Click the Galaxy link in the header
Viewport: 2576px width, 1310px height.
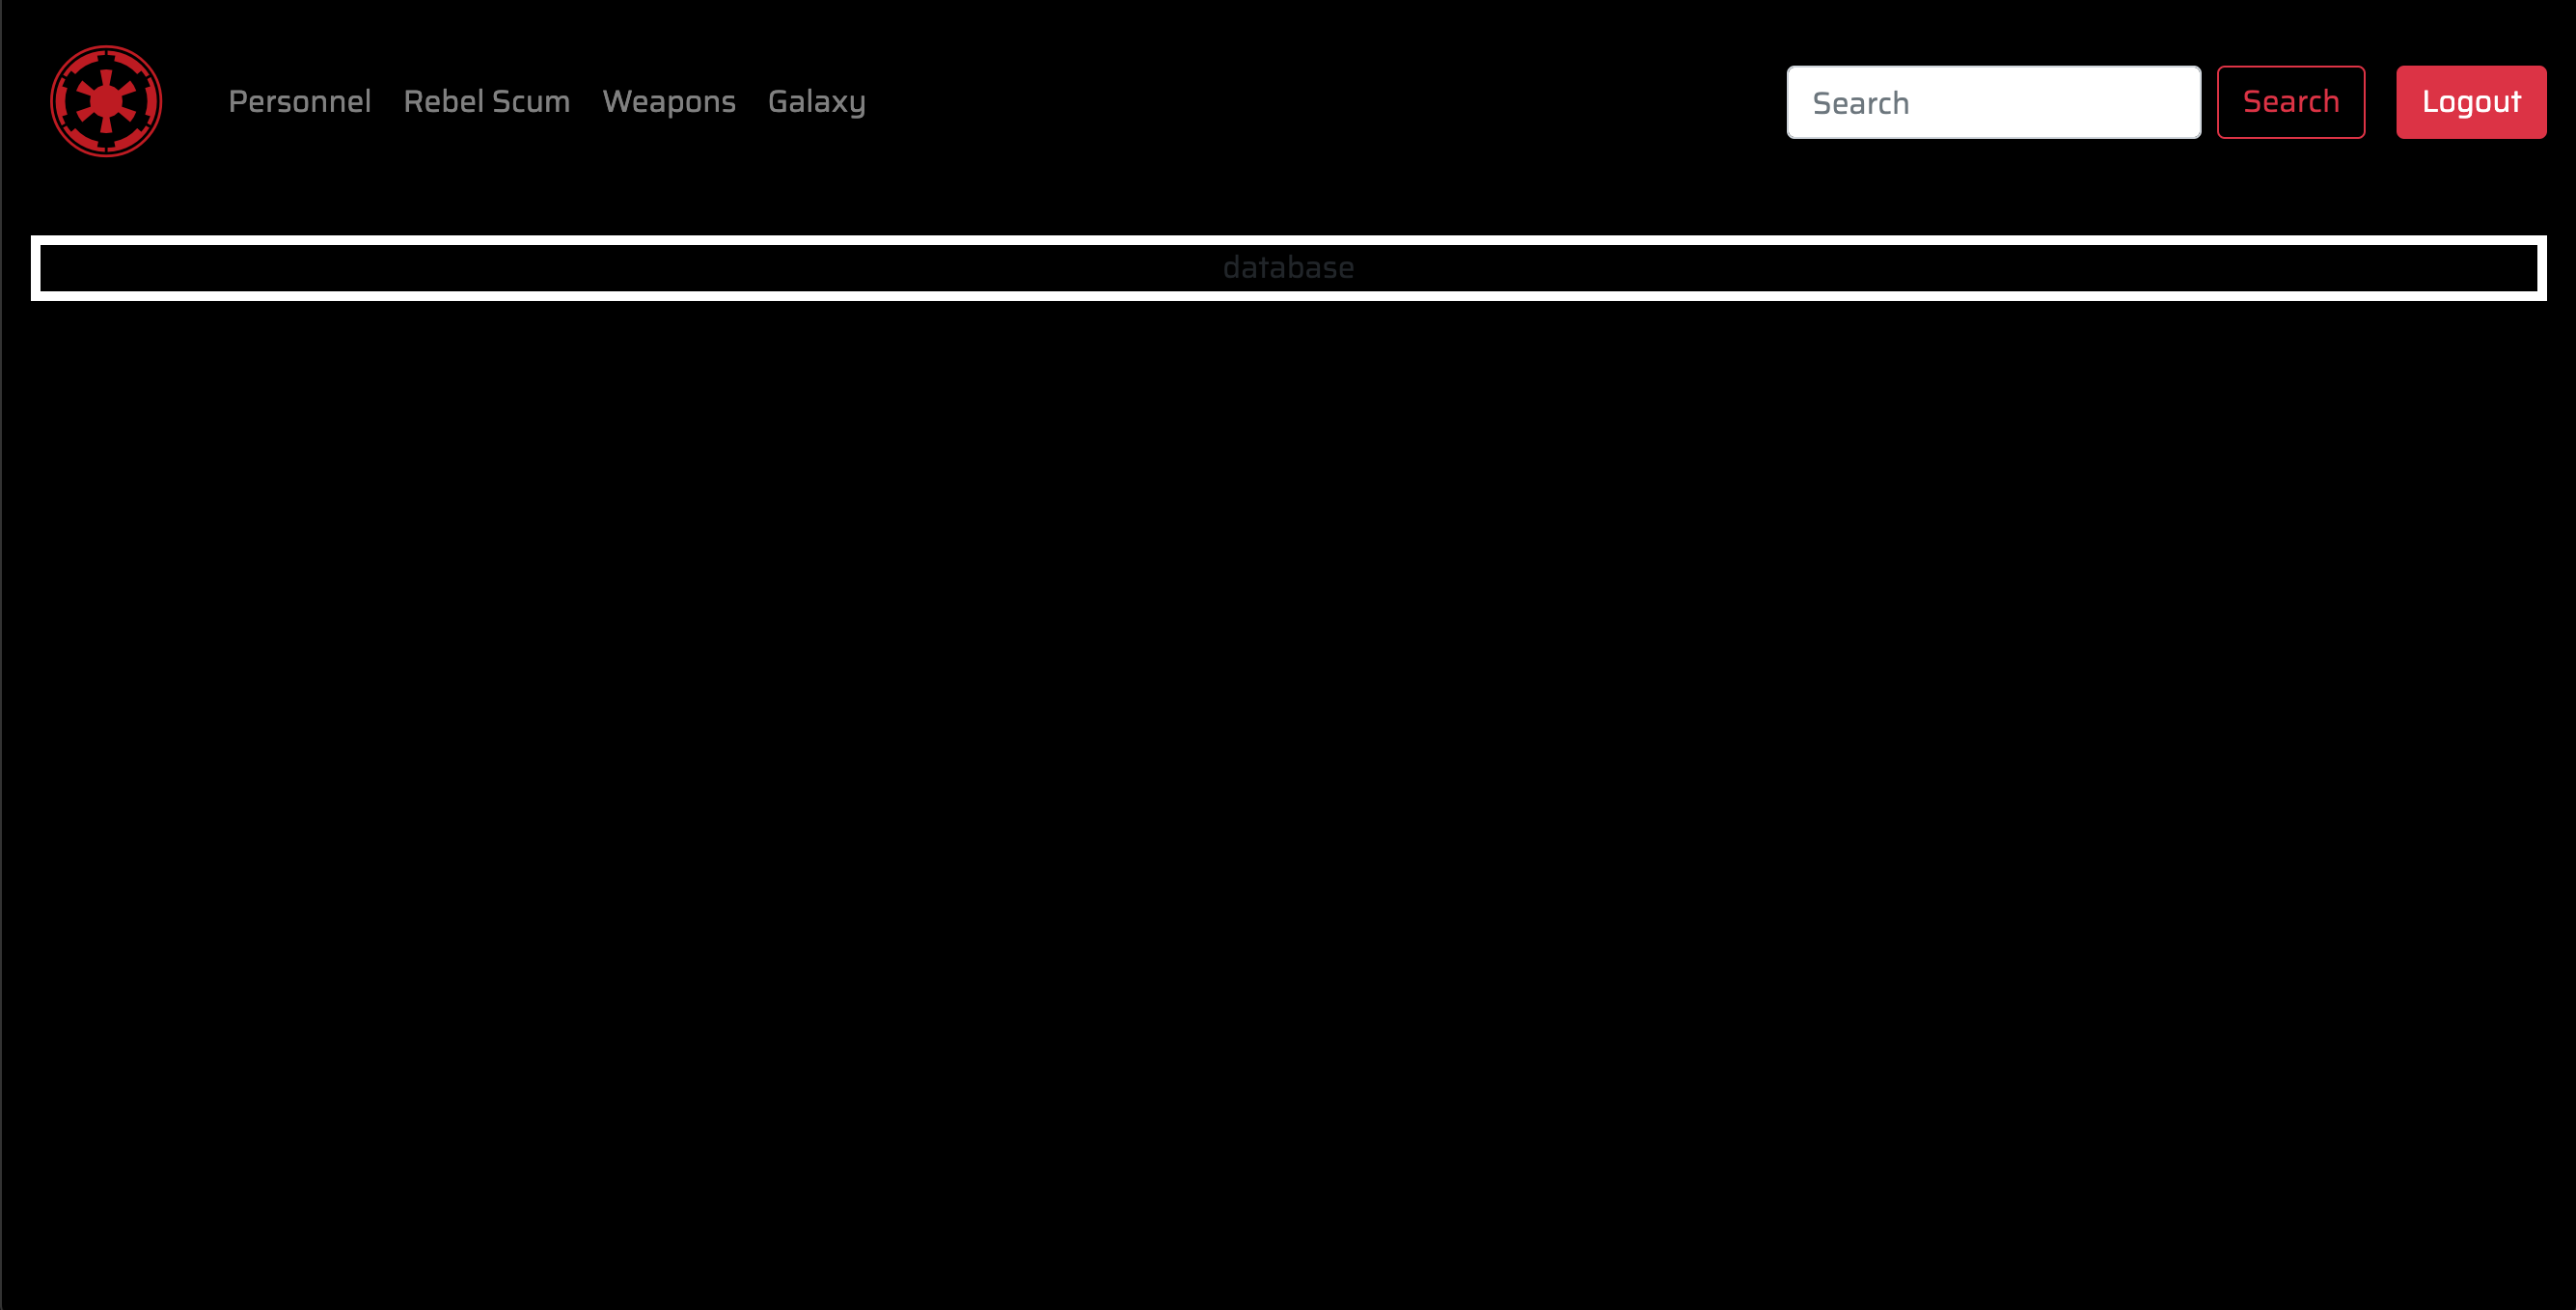tap(816, 101)
